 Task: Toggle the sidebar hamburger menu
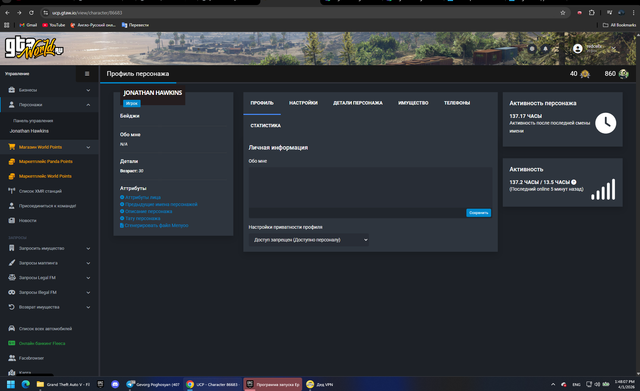point(87,74)
